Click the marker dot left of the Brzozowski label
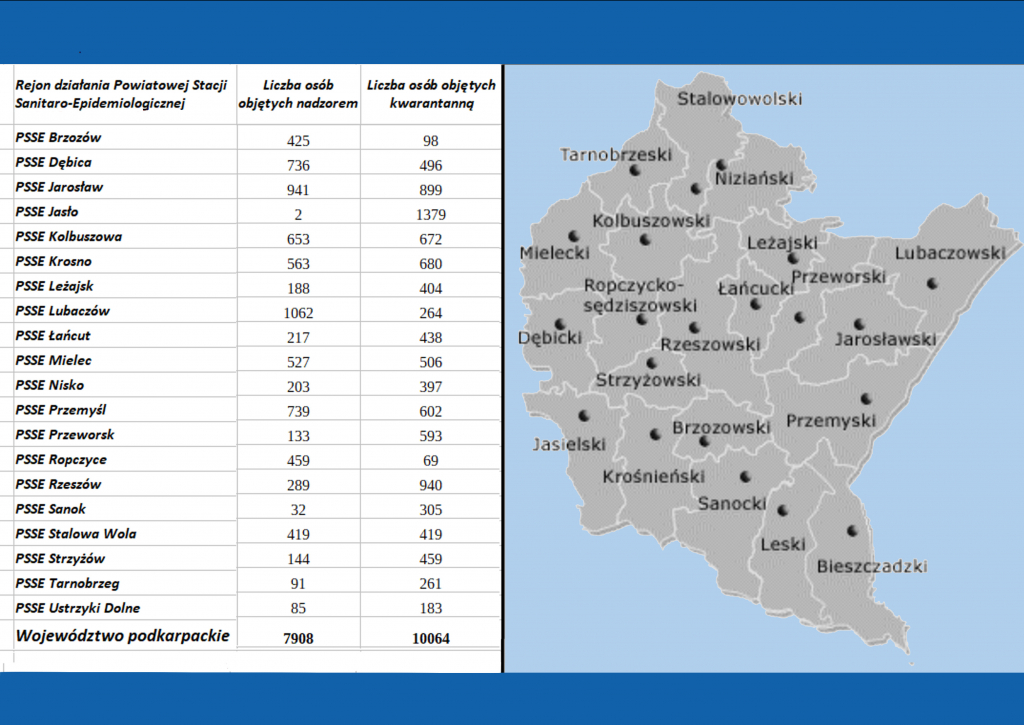 click(x=655, y=434)
